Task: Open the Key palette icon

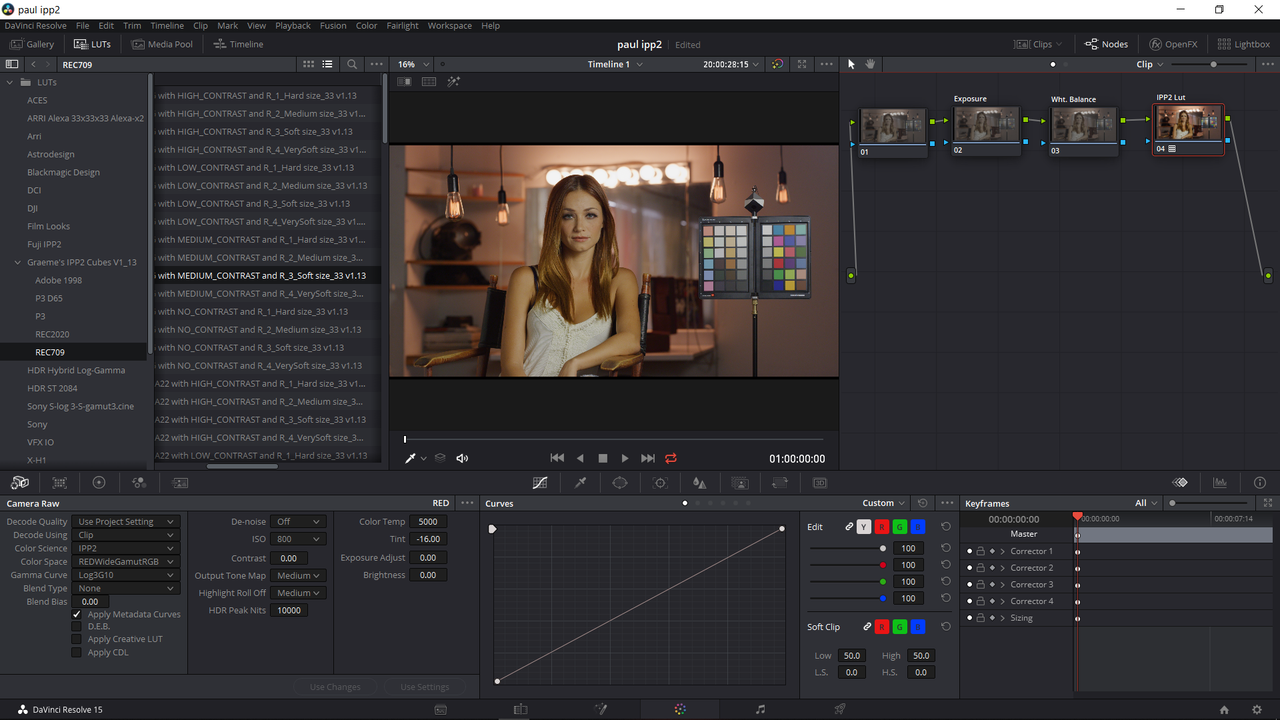Action: point(740,482)
